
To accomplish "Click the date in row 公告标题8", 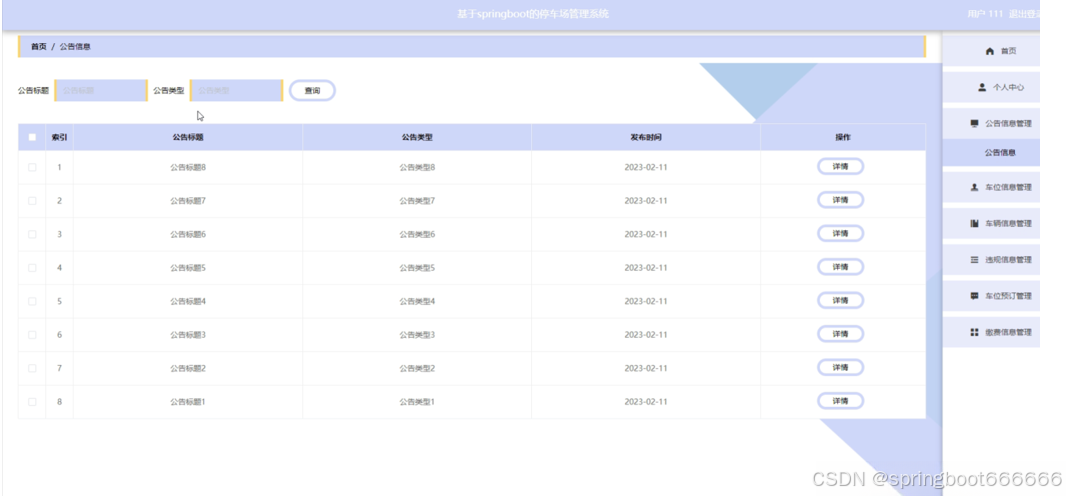I will pos(646,167).
